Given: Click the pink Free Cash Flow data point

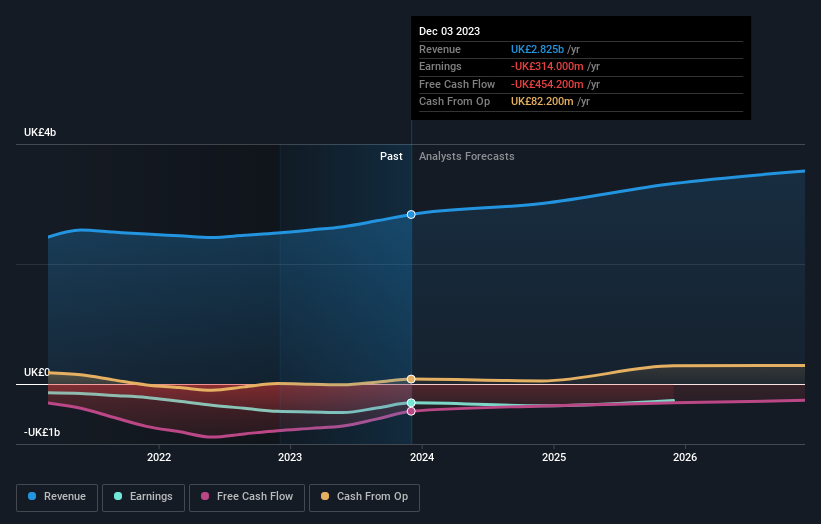Looking at the screenshot, I should (411, 411).
